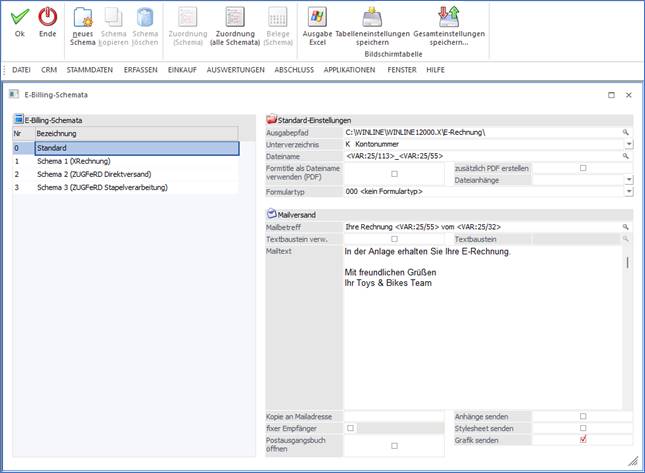Open the Dateianhänge dropdown
Viewport: 645px width, 473px height.
tap(629, 180)
